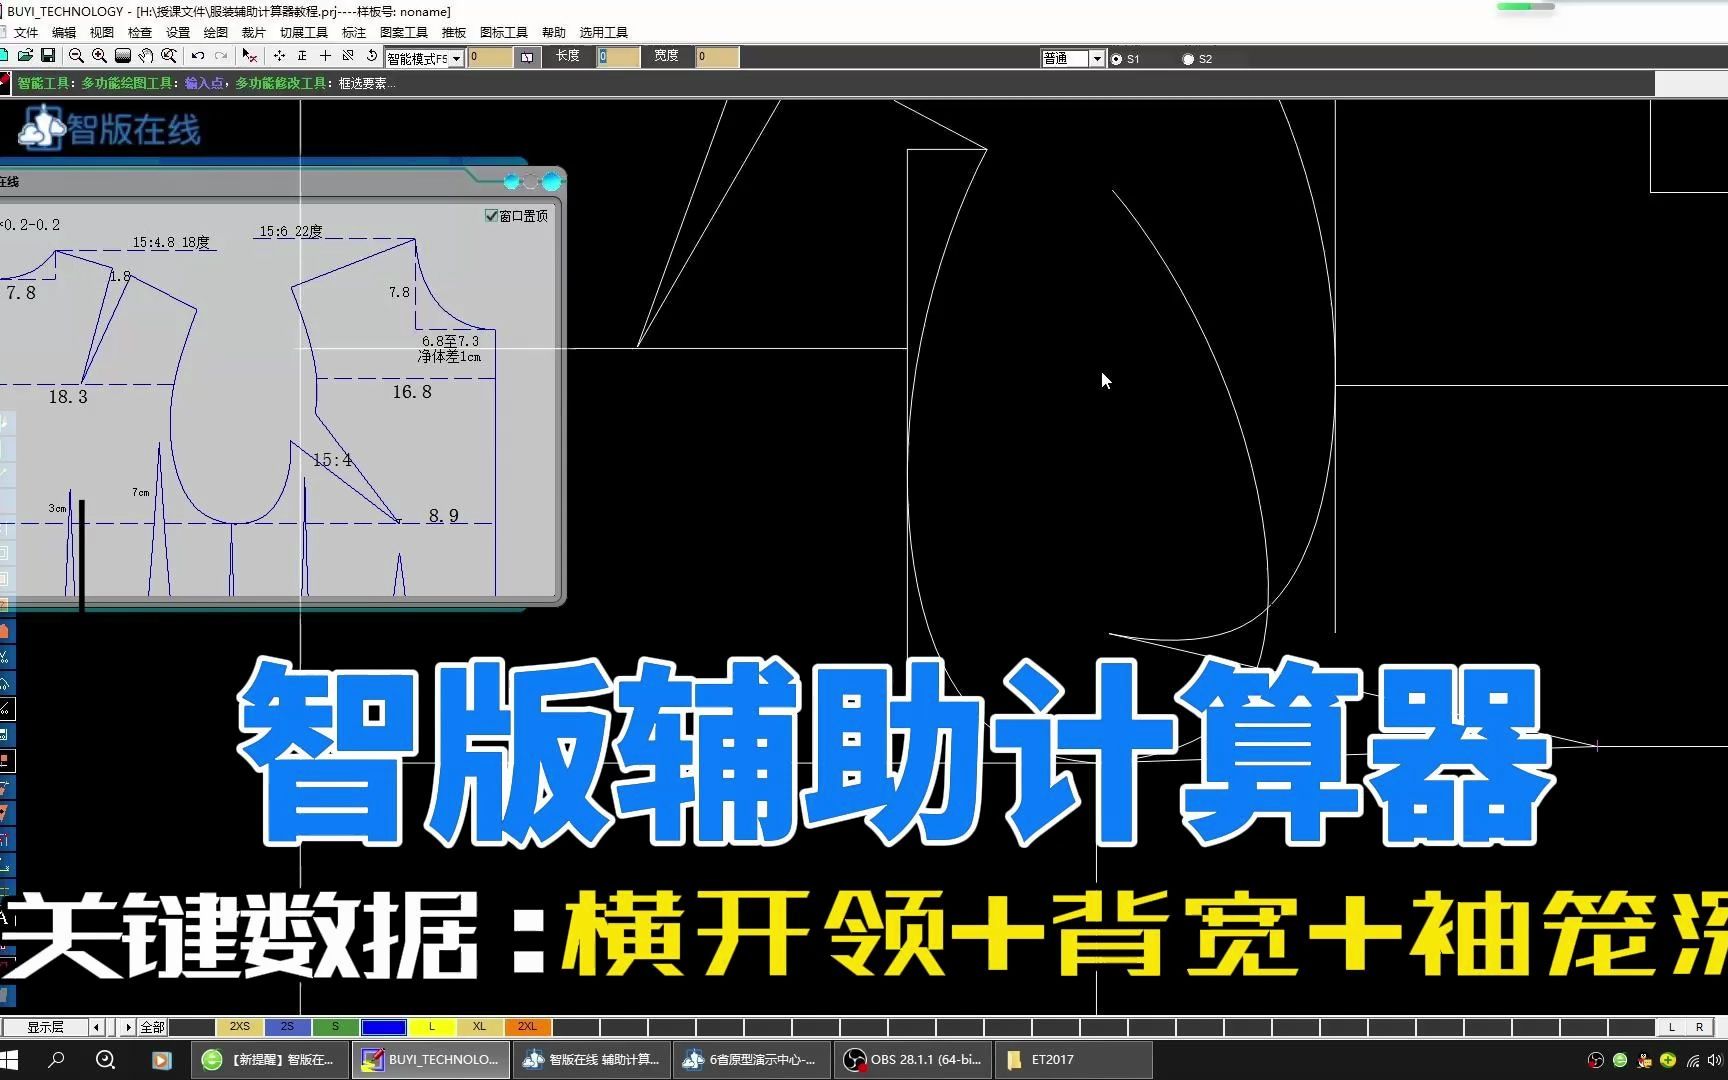The width and height of the screenshot is (1728, 1080).
Task: Select the XL size swatch
Action: [x=480, y=1027]
